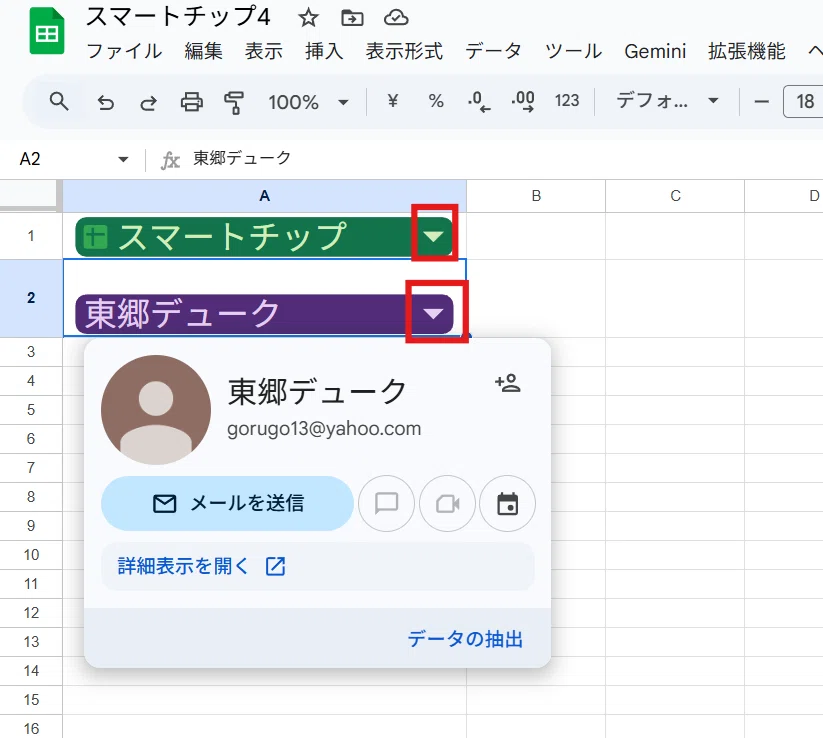Open the Gemini menu
823x738 pixels.
(x=655, y=51)
